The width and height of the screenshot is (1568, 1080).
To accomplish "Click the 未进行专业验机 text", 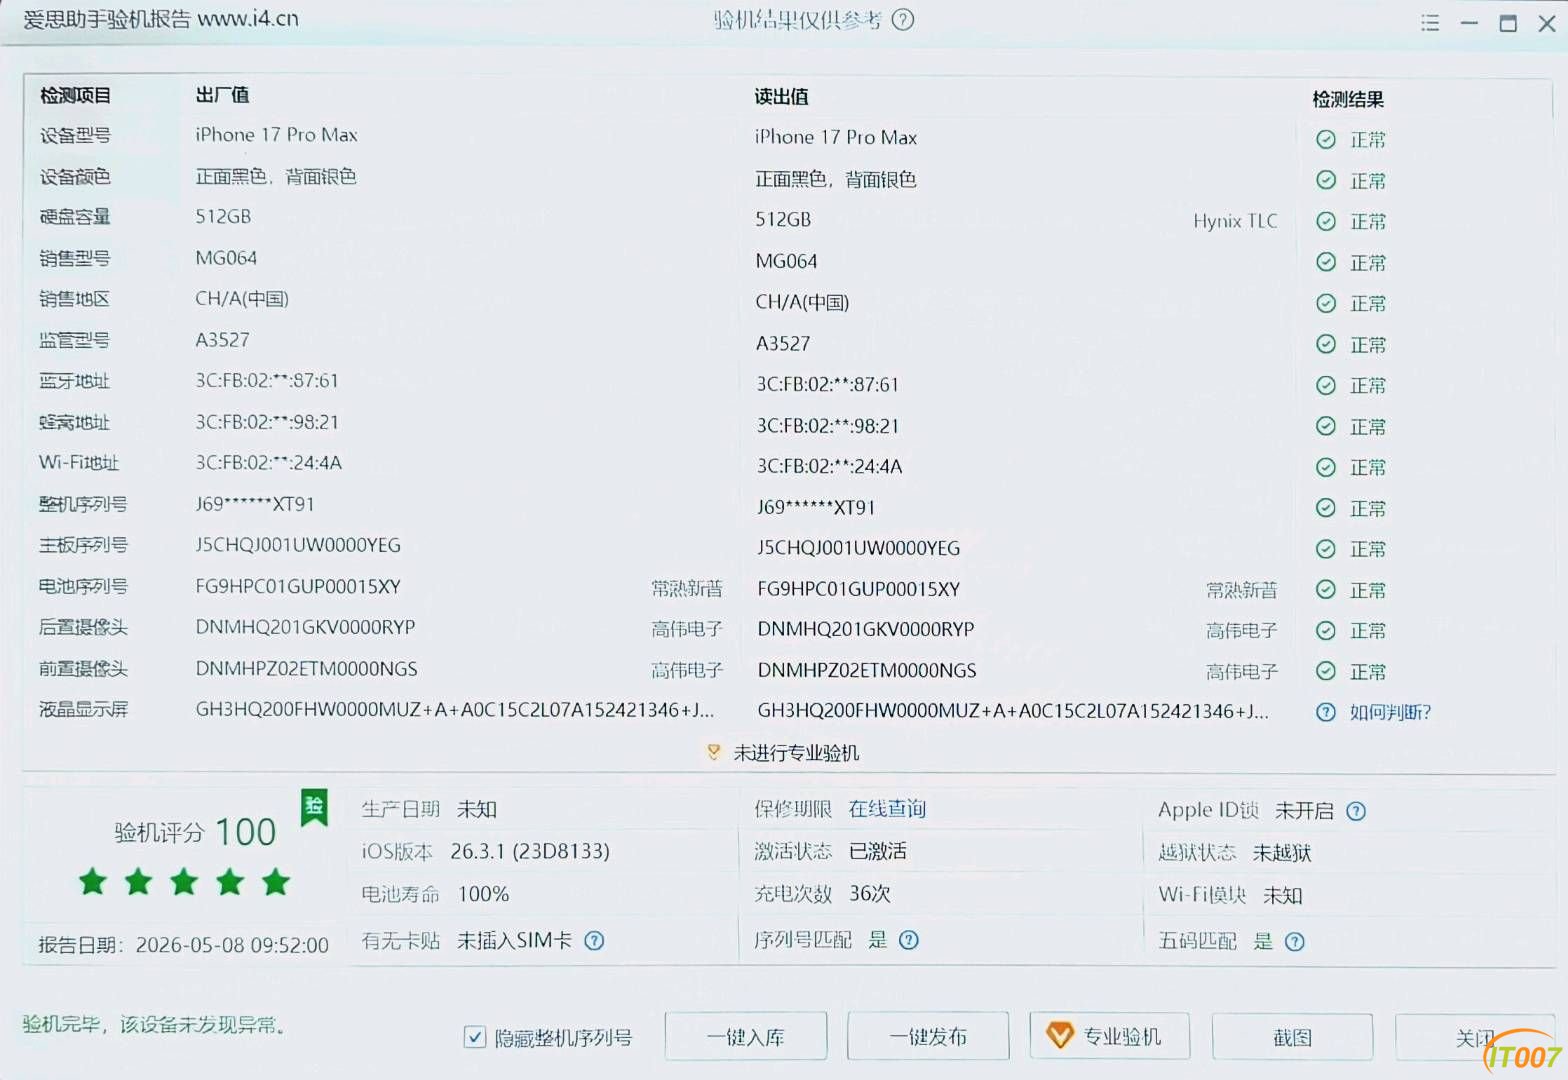I will 796,753.
